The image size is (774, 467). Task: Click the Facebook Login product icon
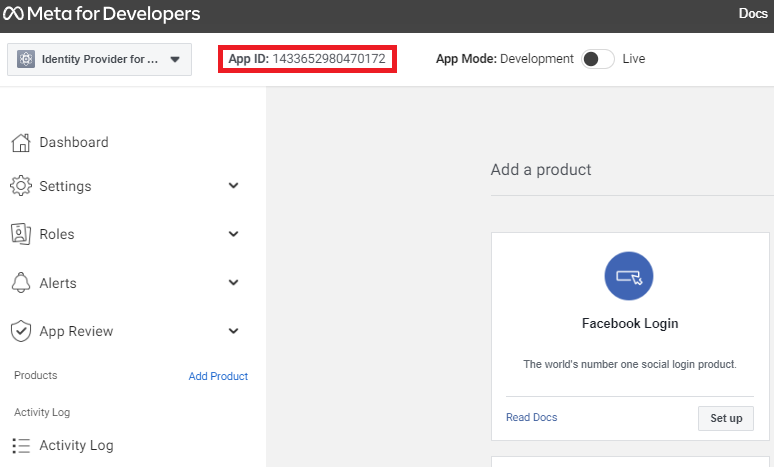(x=629, y=275)
